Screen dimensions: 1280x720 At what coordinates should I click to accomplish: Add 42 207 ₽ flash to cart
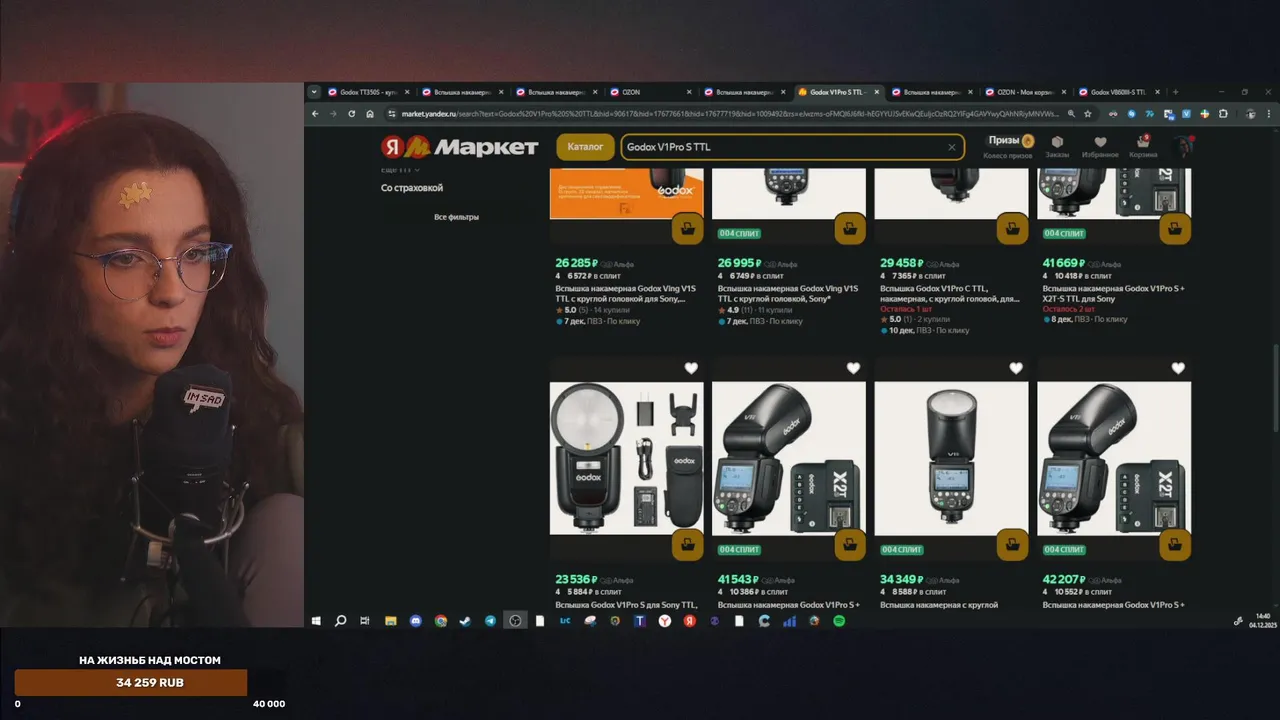(1175, 544)
